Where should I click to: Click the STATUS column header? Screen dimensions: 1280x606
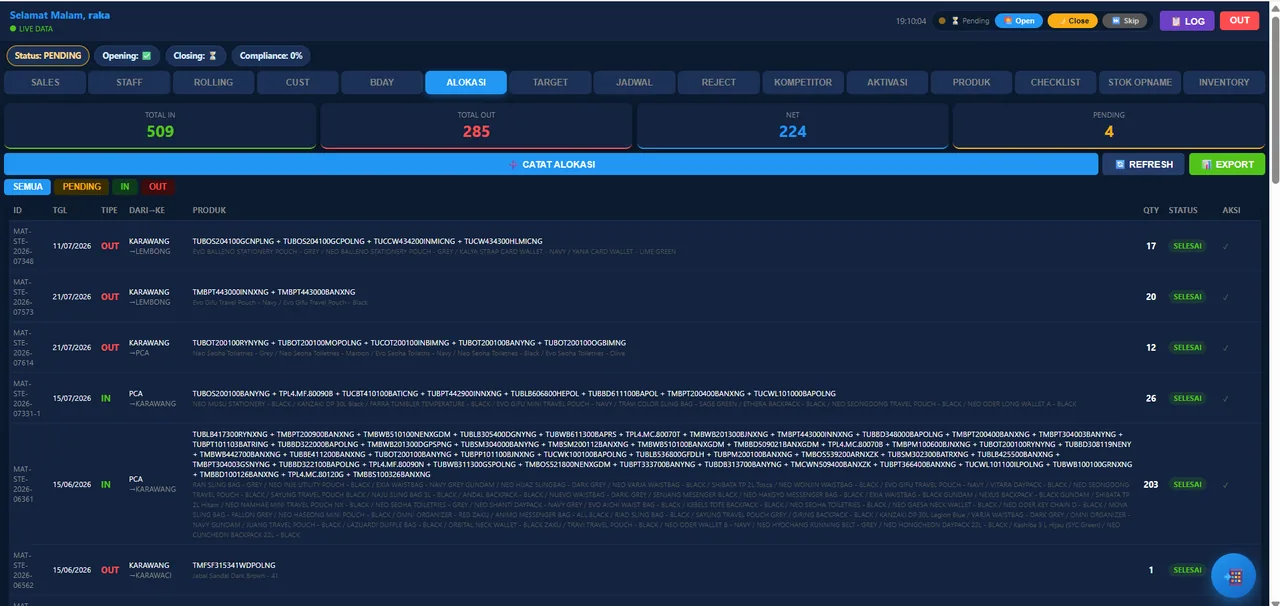(x=1183, y=210)
